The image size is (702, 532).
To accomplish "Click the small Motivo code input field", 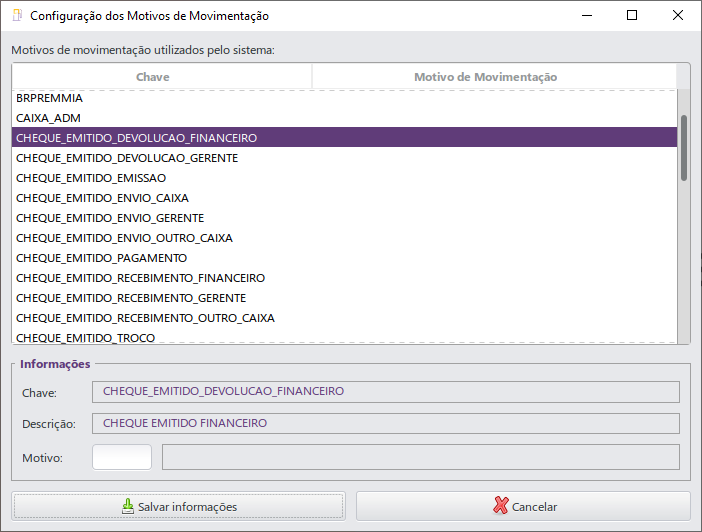I will point(122,457).
